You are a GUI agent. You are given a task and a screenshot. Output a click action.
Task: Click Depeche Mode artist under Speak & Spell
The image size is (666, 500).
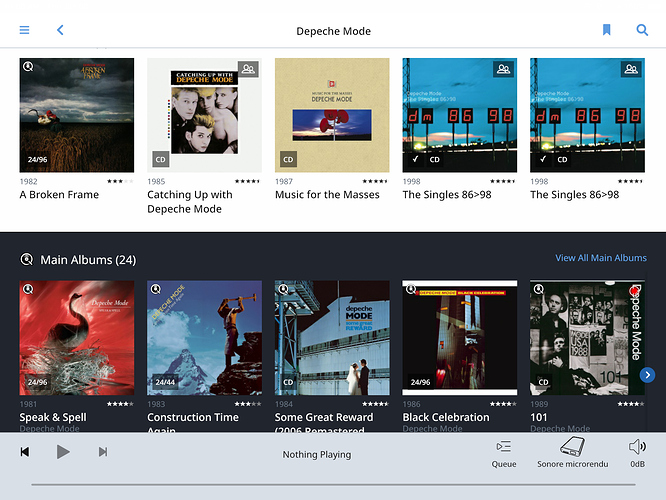49,428
